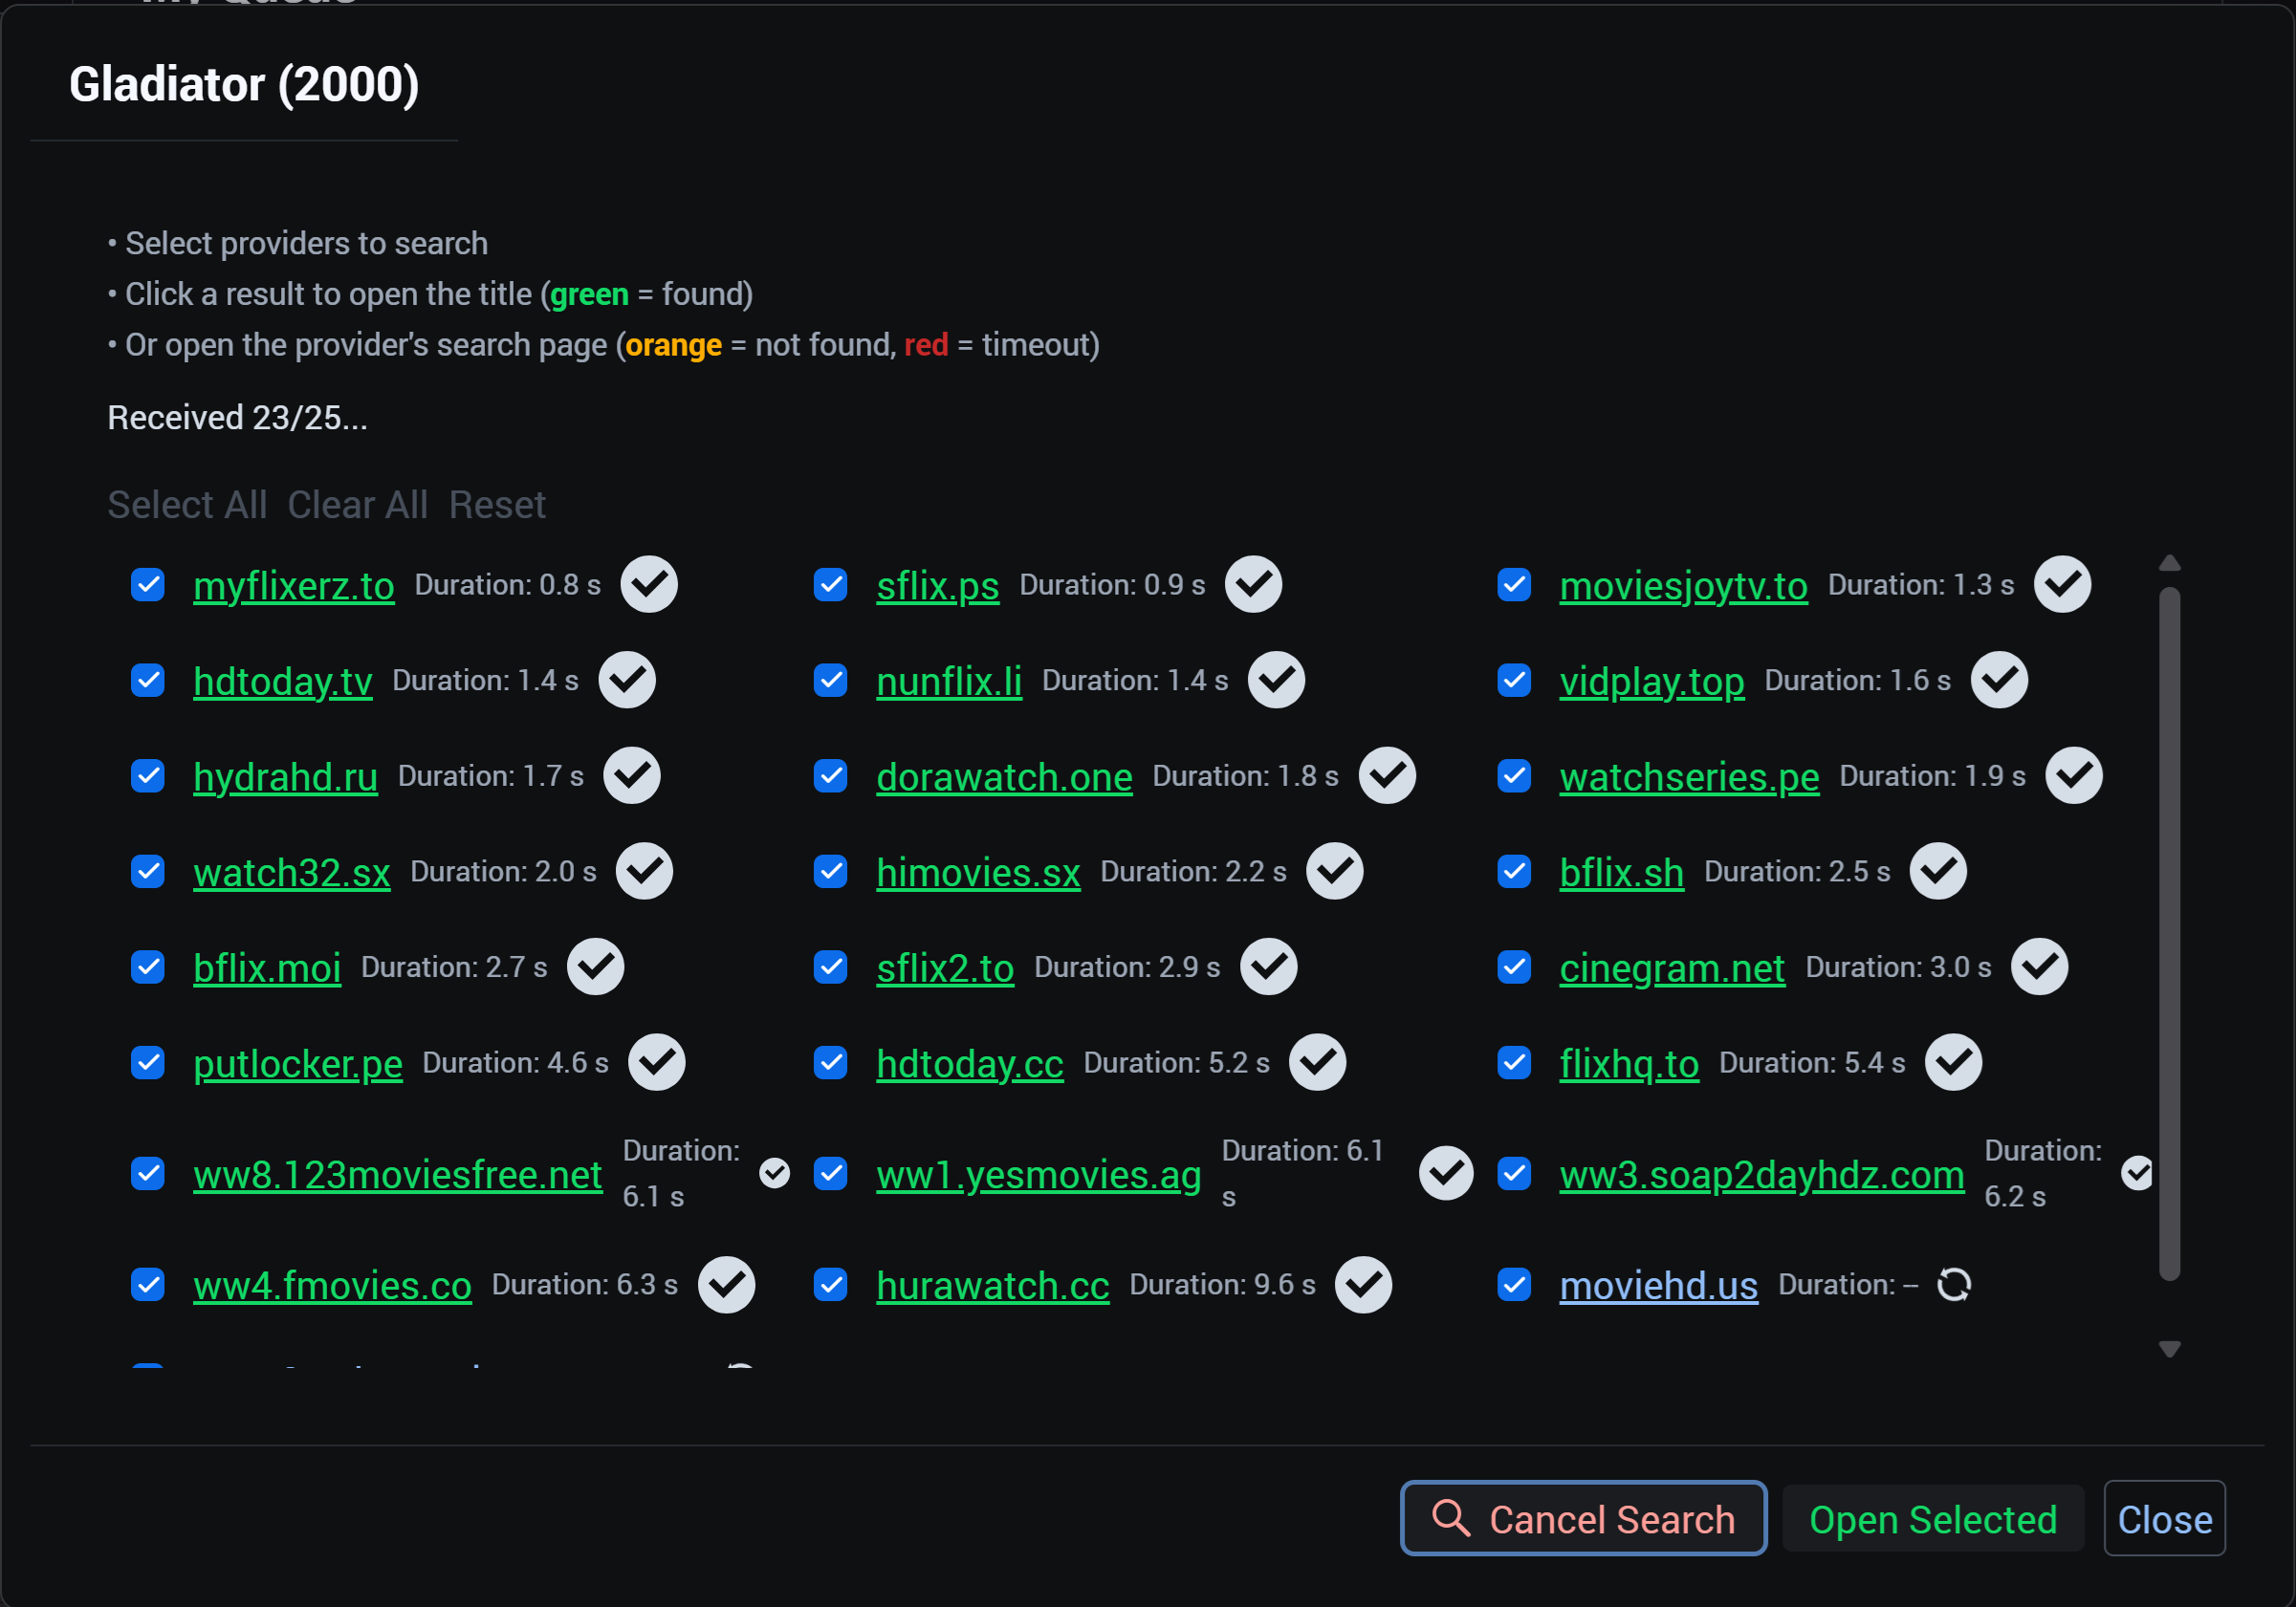The image size is (2296, 1607).
Task: Toggle the ww1.yesmovies.ag provider checkbox
Action: (x=831, y=1174)
